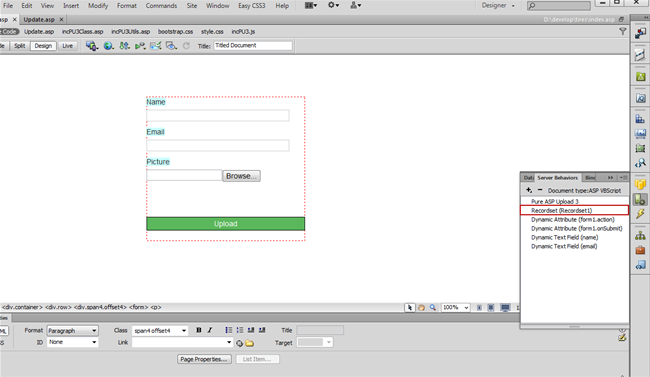
Task: Toggle Italic formatting in Properties
Action: point(210,330)
